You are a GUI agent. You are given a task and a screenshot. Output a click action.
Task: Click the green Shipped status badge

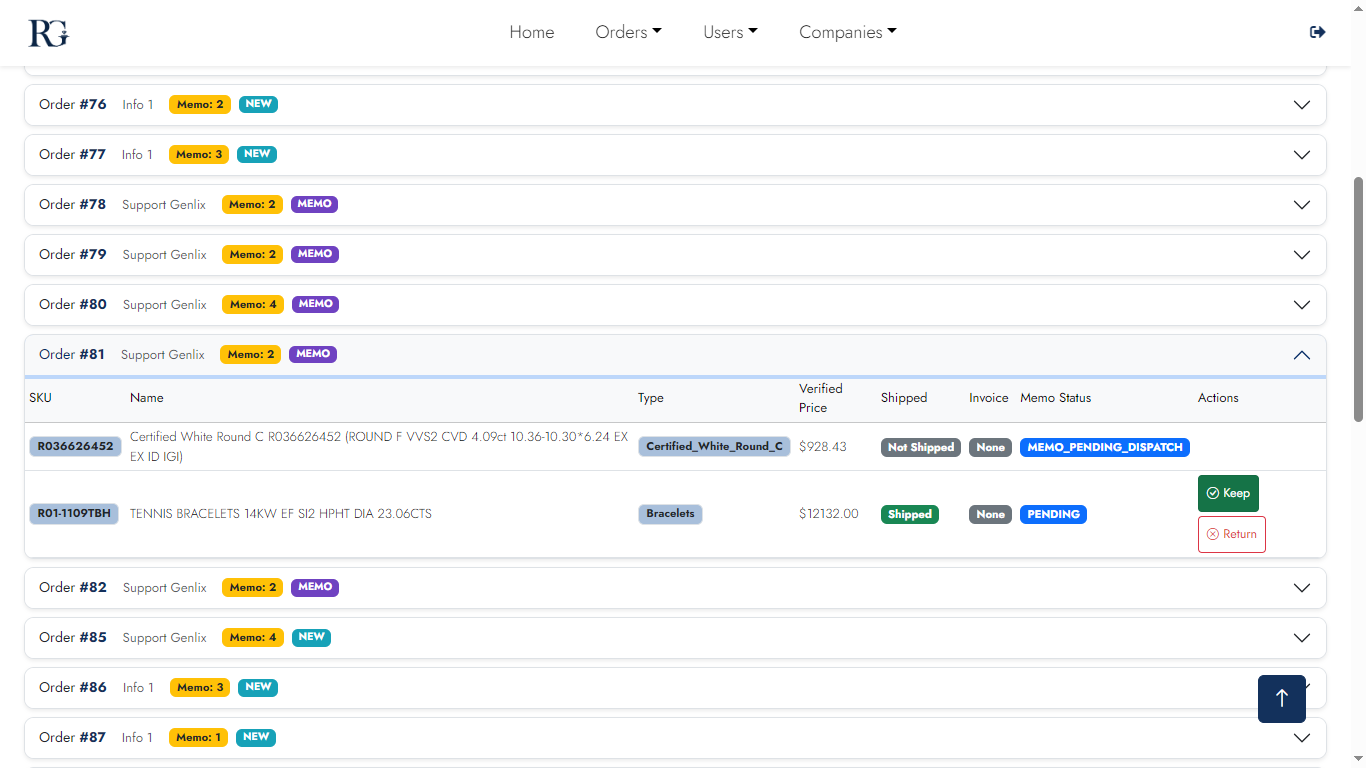pos(909,514)
